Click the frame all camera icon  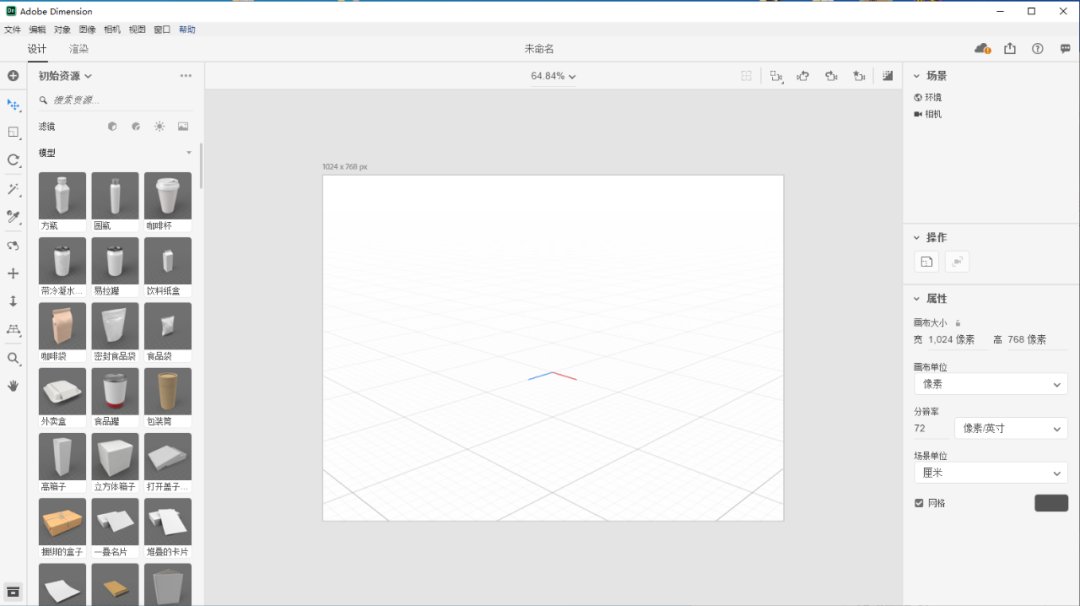click(x=776, y=76)
